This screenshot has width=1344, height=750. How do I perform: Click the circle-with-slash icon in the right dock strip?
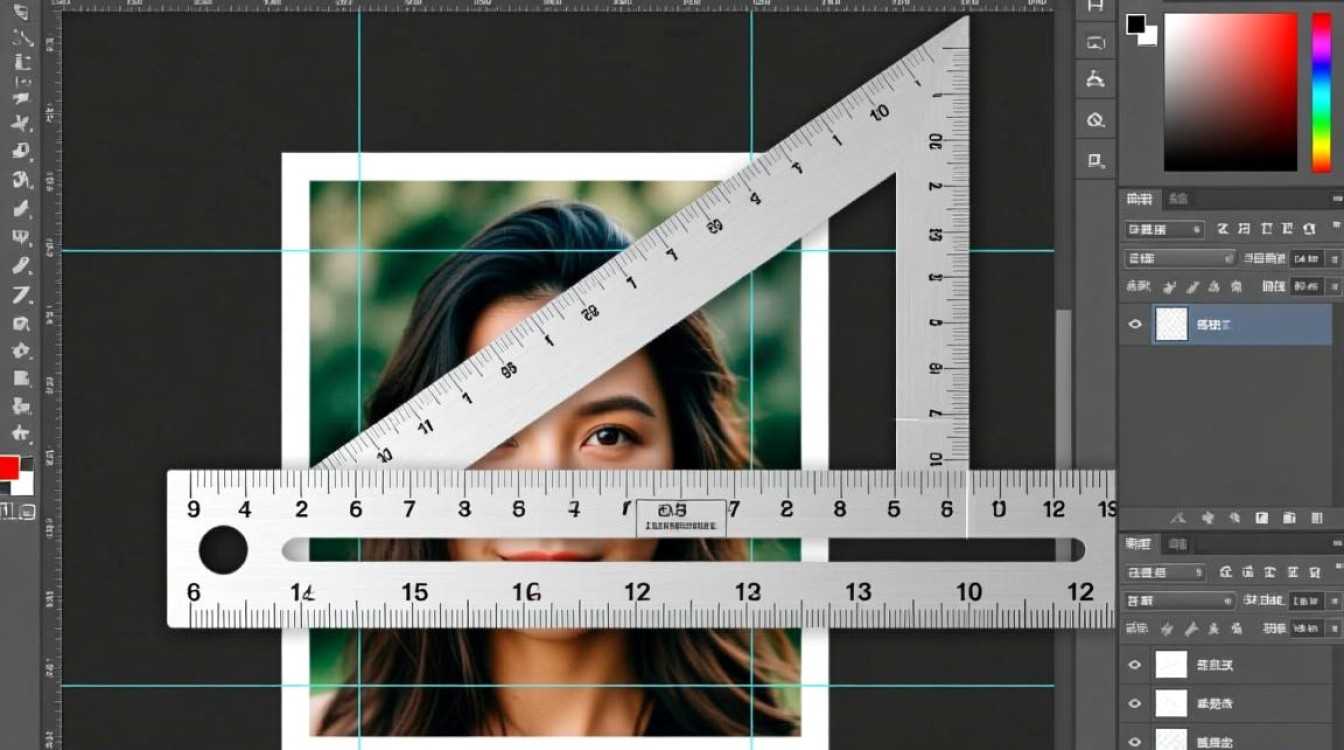tap(1095, 121)
